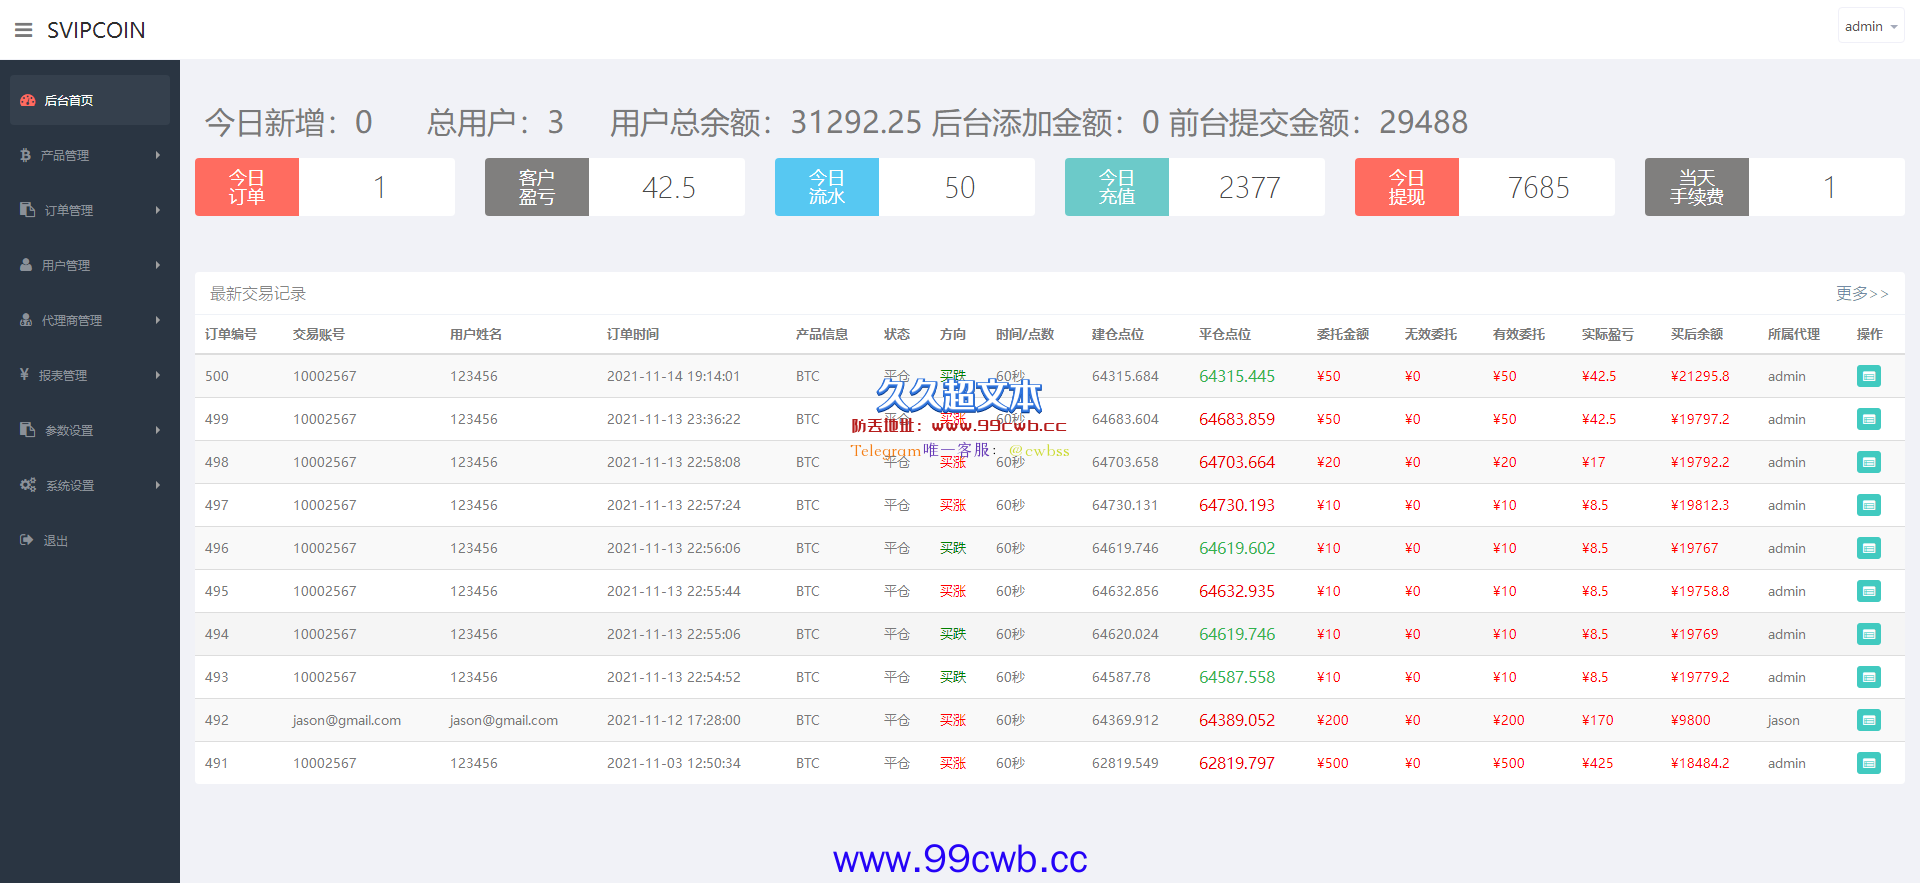Open details icon for order 494
1920x883 pixels.
pyautogui.click(x=1869, y=634)
